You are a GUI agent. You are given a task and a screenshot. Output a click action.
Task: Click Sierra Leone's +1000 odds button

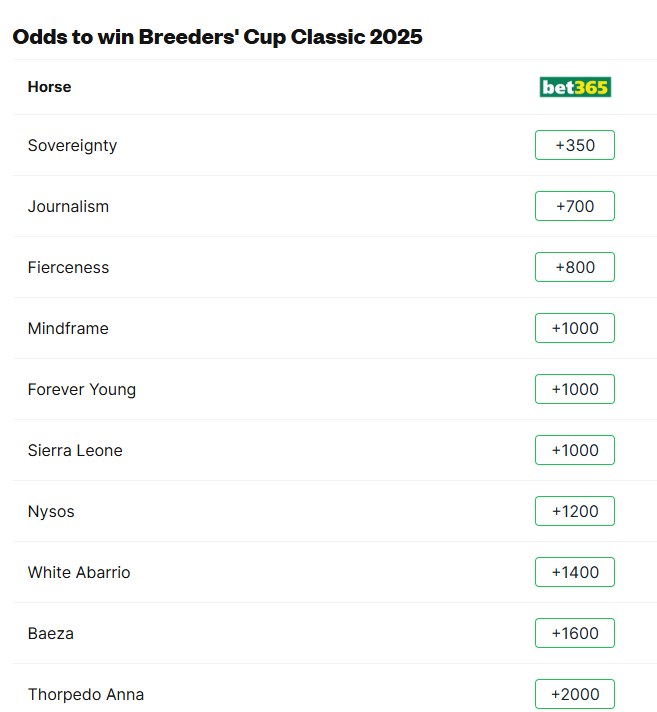pos(574,450)
